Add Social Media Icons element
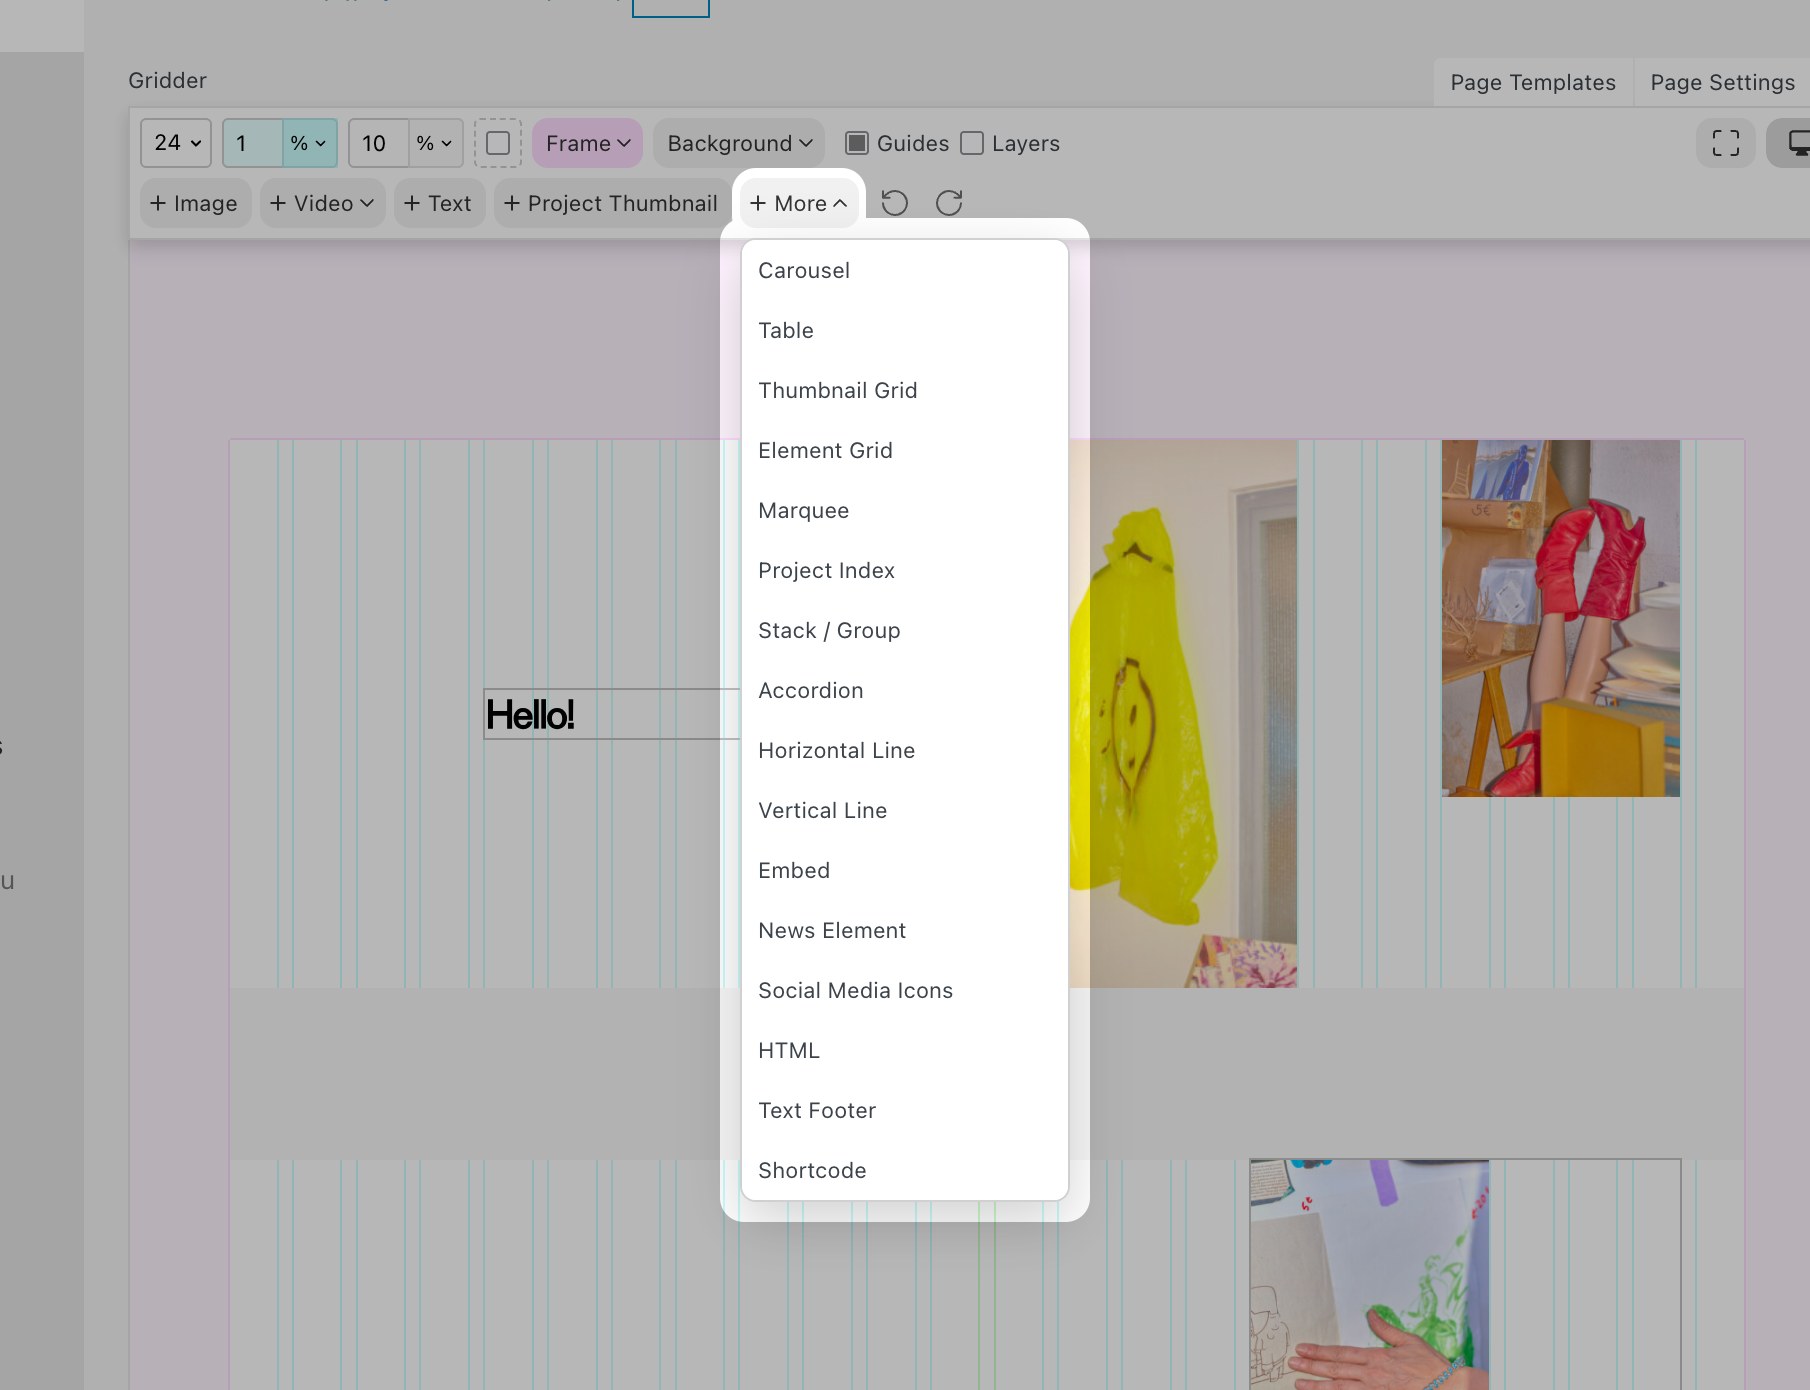 905,990
